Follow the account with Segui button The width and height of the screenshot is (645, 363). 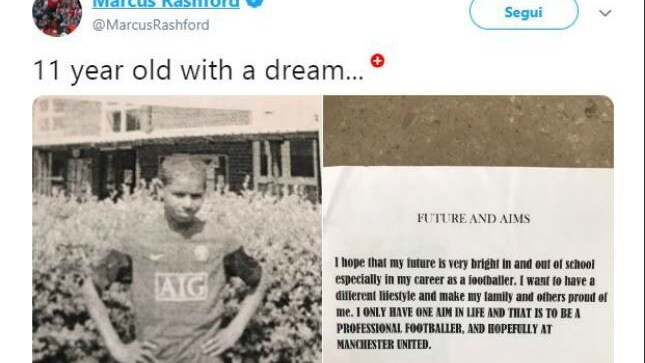[x=524, y=13]
